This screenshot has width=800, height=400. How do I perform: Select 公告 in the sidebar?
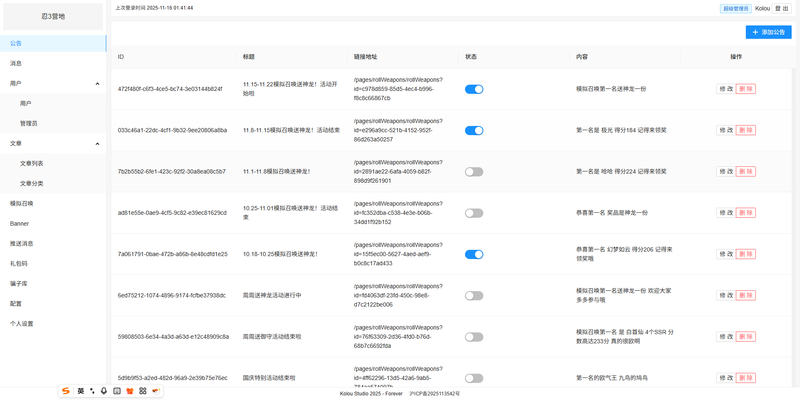click(53, 43)
